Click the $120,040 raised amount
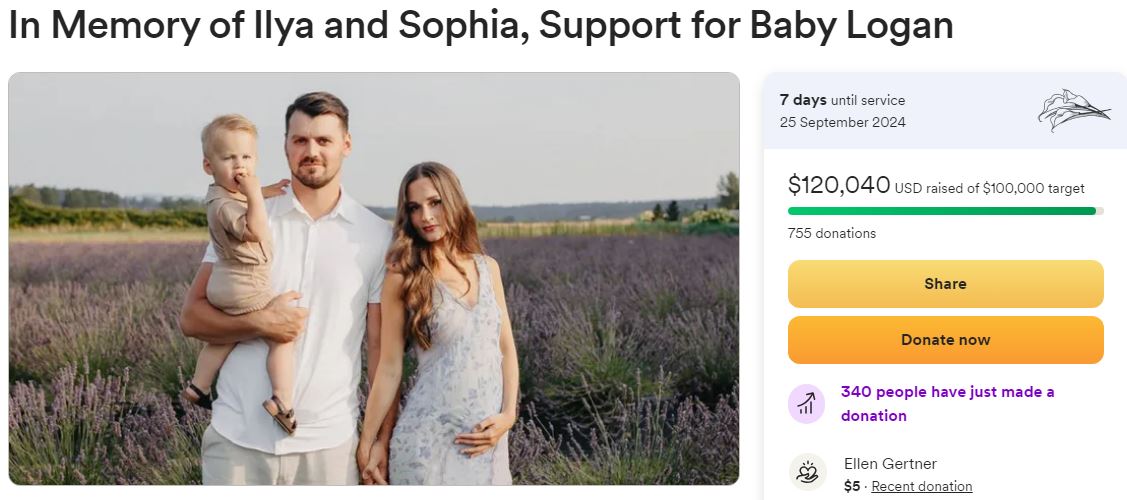This screenshot has width=1127, height=500. pyautogui.click(x=838, y=185)
